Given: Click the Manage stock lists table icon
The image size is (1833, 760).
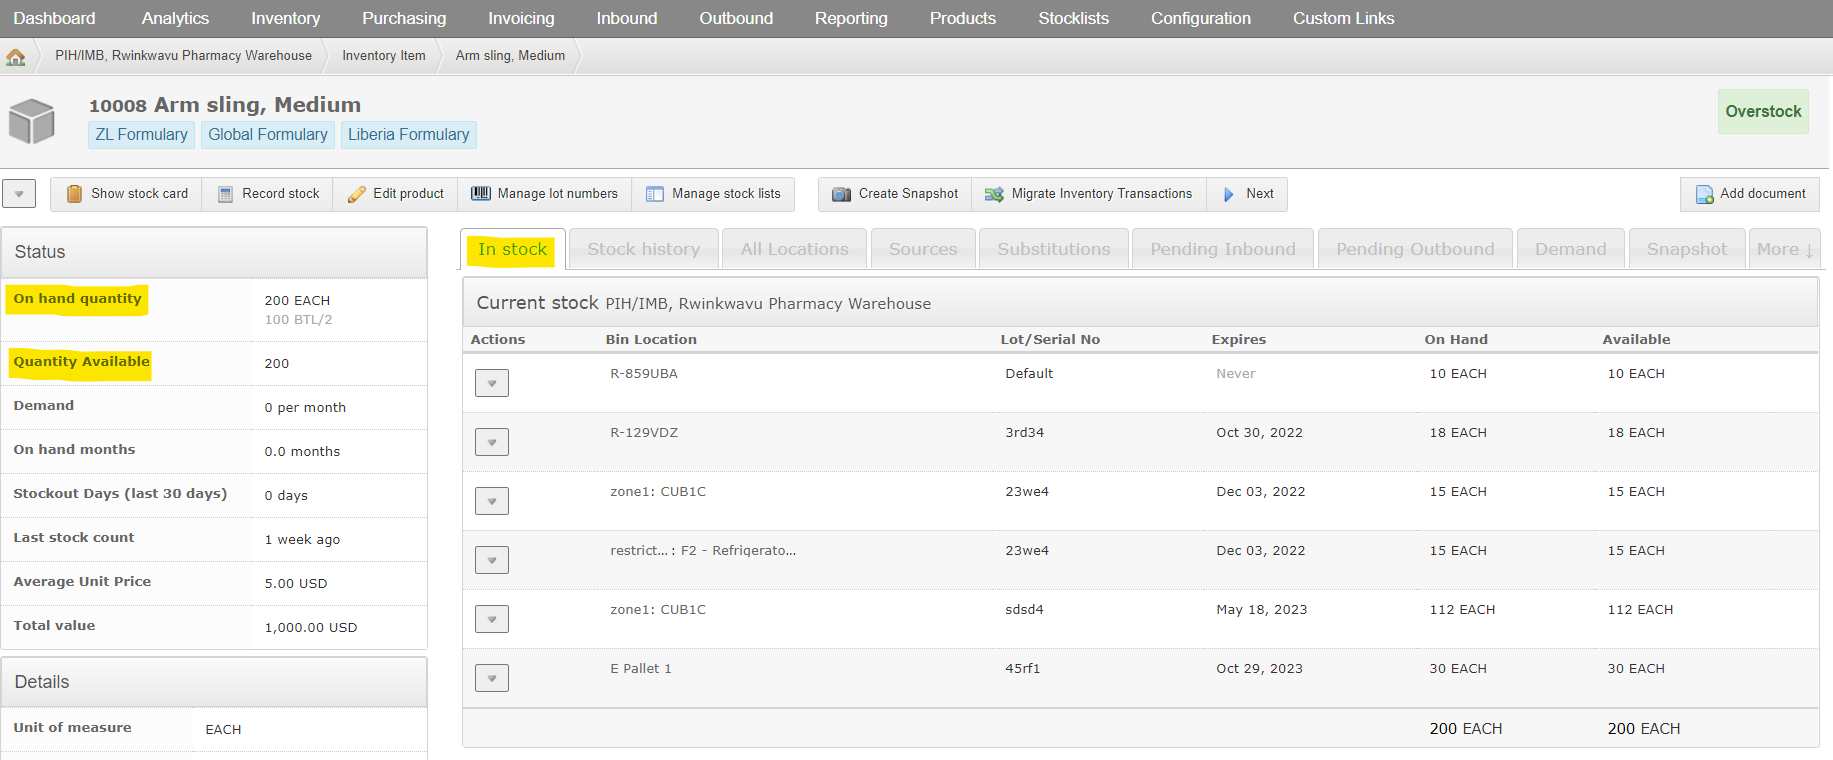Looking at the screenshot, I should (655, 194).
